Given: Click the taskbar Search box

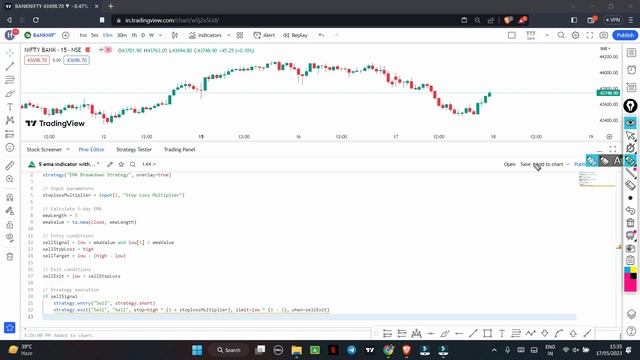Looking at the screenshot, I should 229,350.
